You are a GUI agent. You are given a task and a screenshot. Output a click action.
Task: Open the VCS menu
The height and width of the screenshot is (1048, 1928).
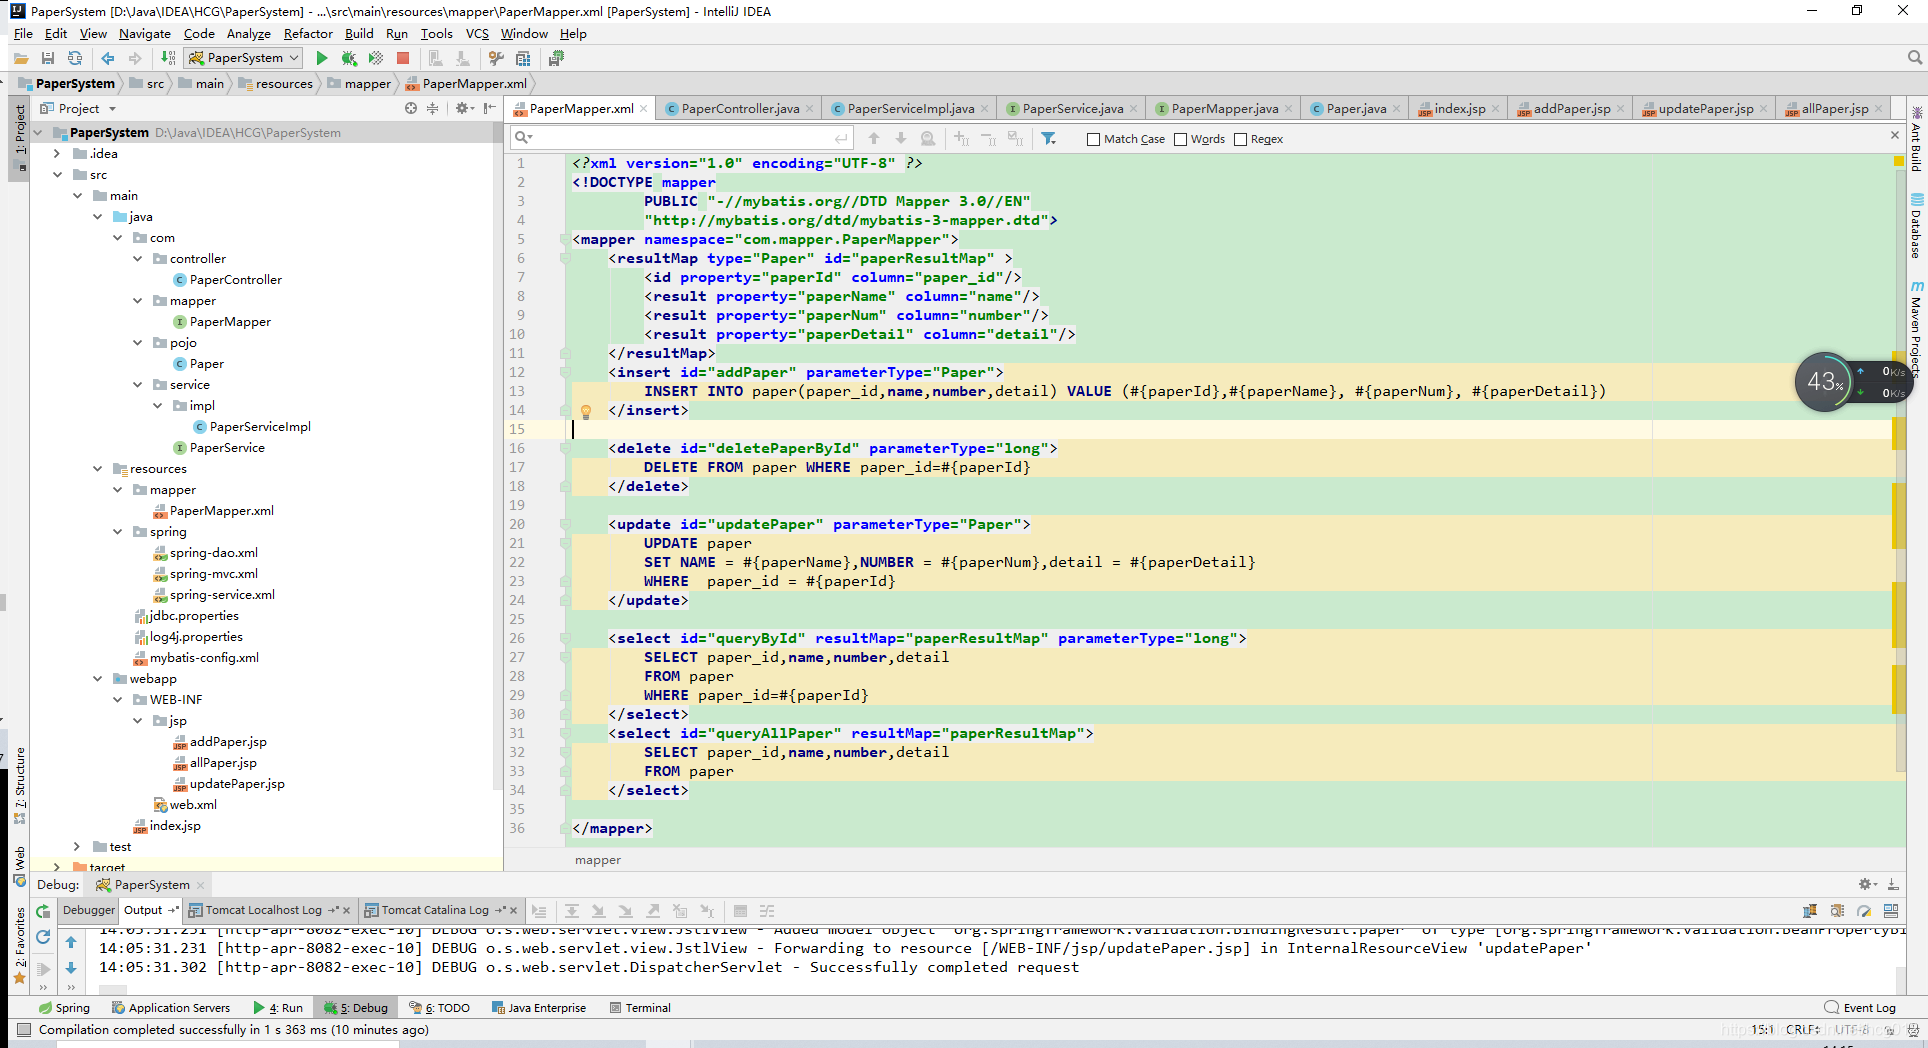coord(477,33)
